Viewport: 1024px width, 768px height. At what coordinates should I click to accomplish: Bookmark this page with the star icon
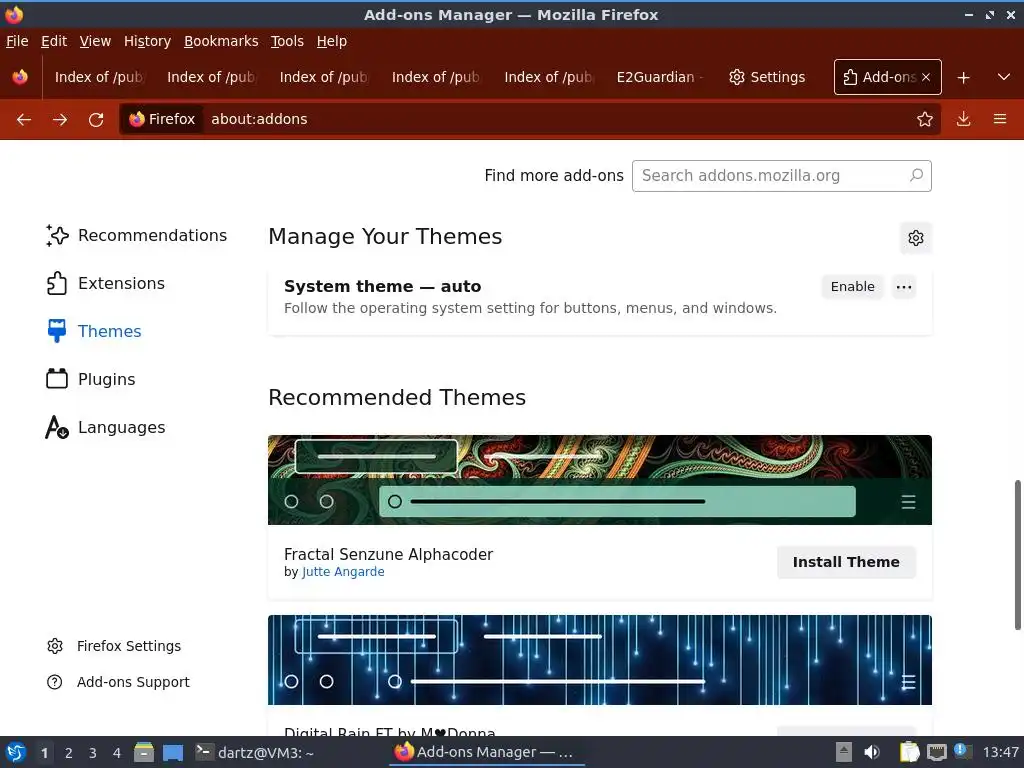click(925, 119)
